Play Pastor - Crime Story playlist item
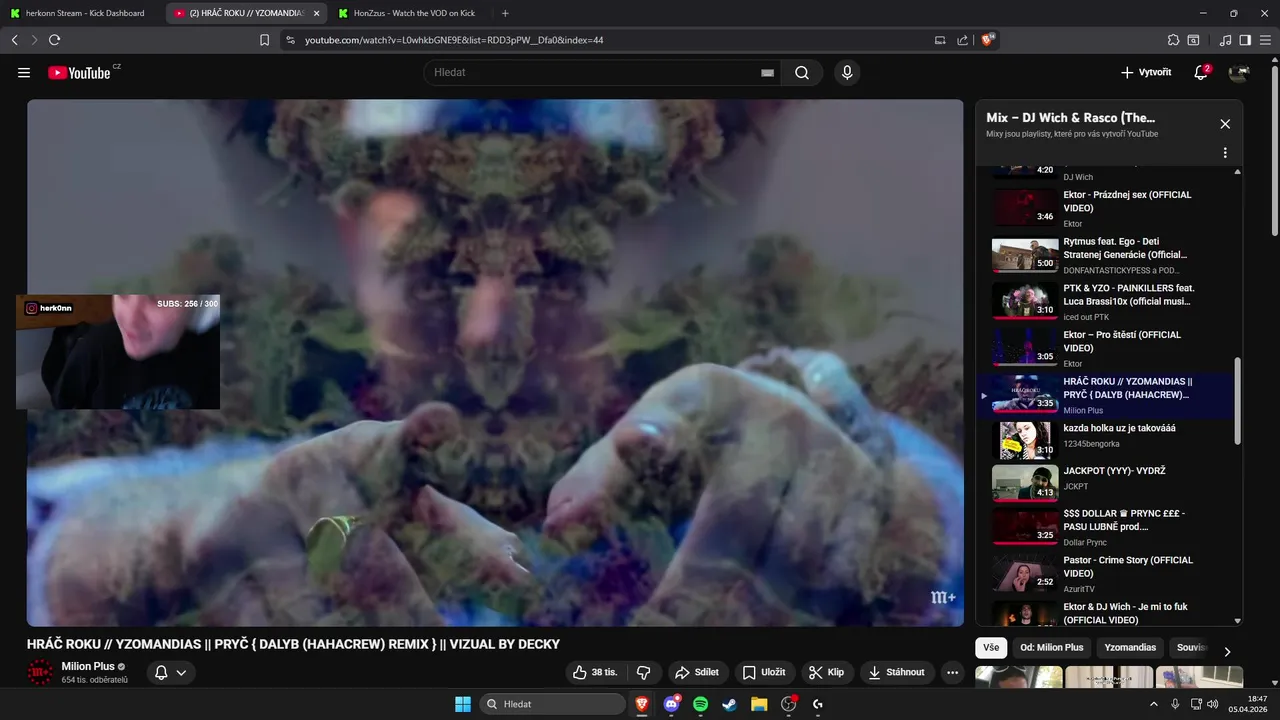 point(1108,574)
